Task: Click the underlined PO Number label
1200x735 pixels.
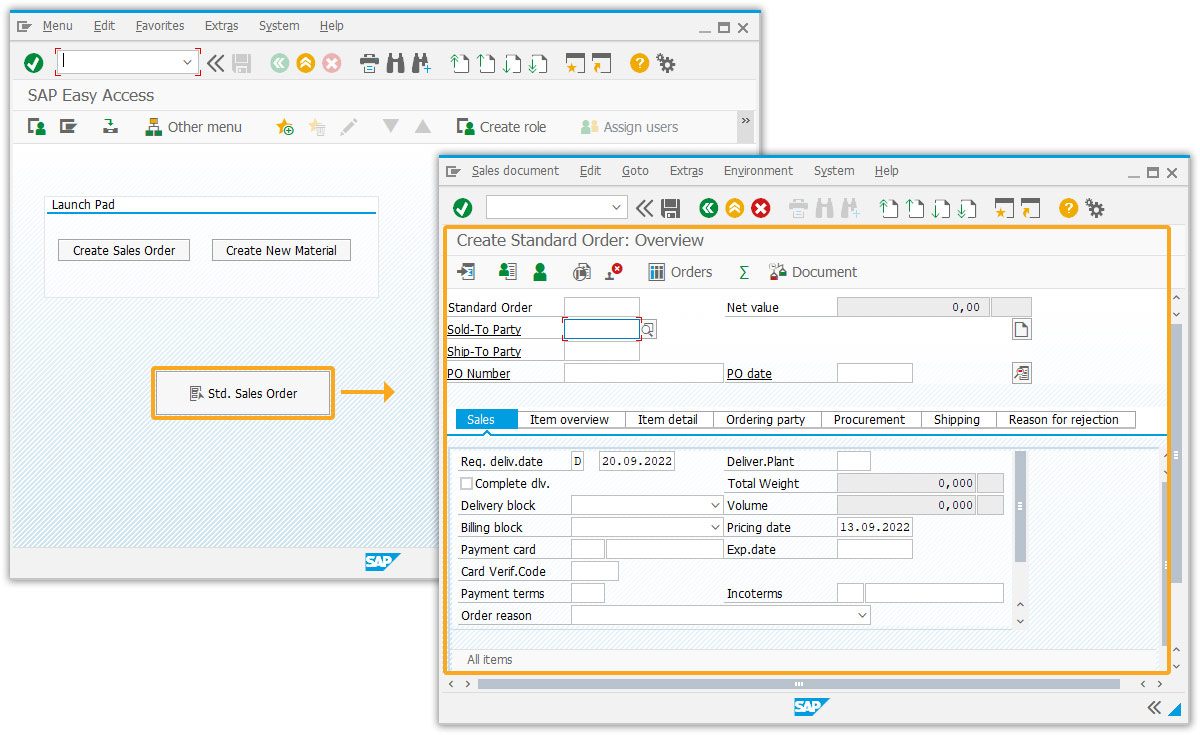Action: point(478,374)
